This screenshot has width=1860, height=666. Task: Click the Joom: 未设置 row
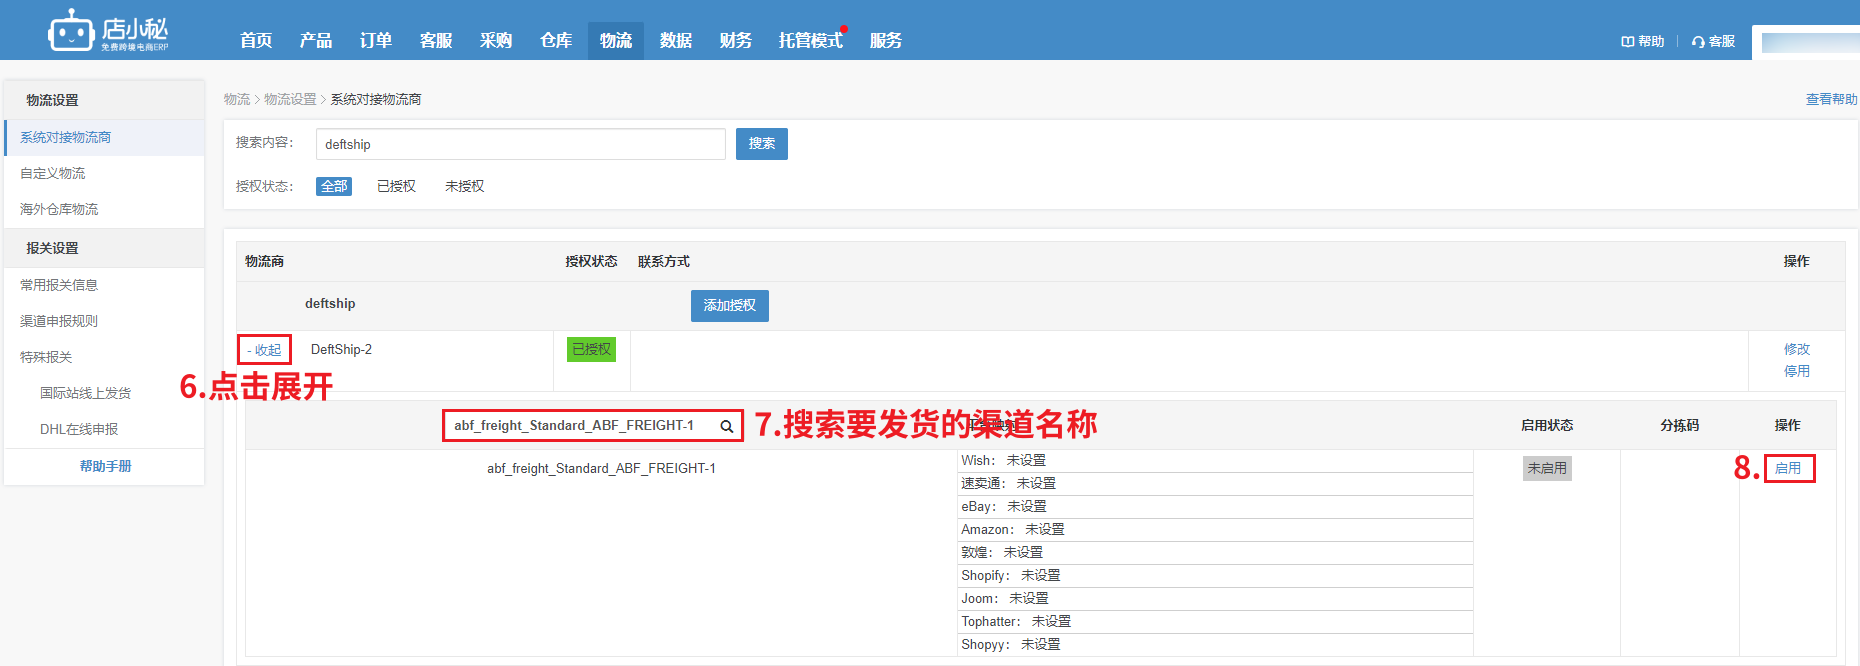[1215, 599]
